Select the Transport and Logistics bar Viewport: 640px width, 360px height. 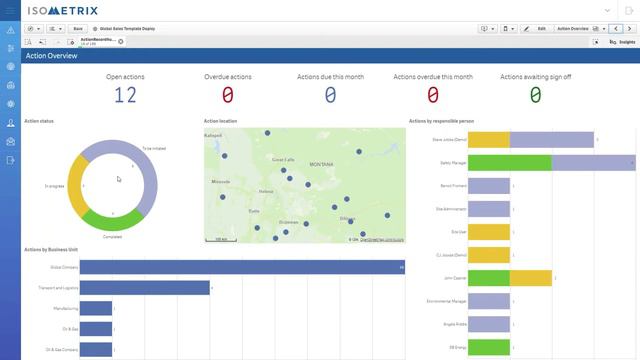pyautogui.click(x=145, y=288)
